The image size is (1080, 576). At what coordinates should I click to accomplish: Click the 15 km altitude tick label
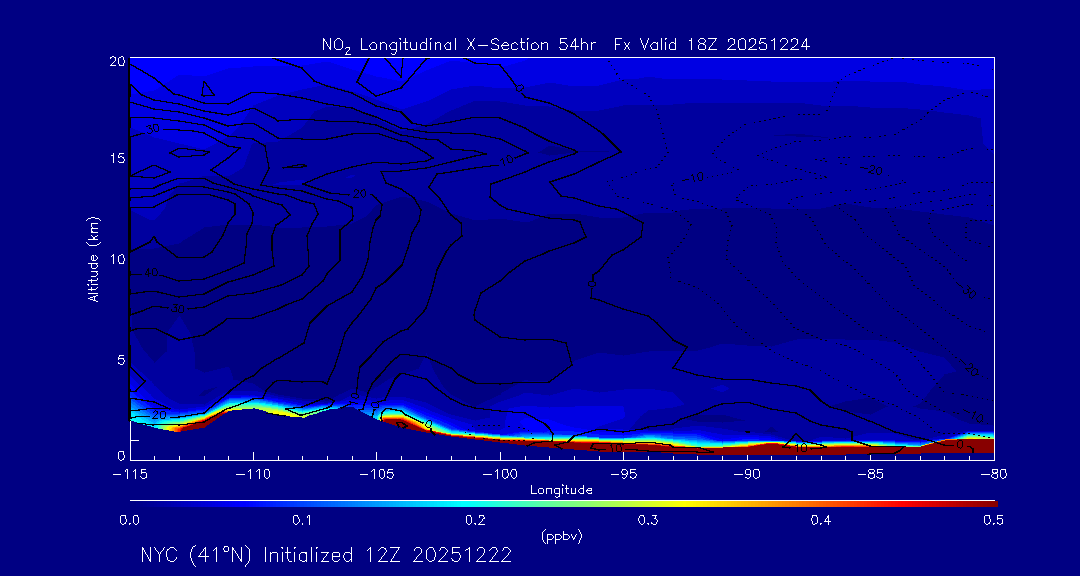pyautogui.click(x=117, y=159)
